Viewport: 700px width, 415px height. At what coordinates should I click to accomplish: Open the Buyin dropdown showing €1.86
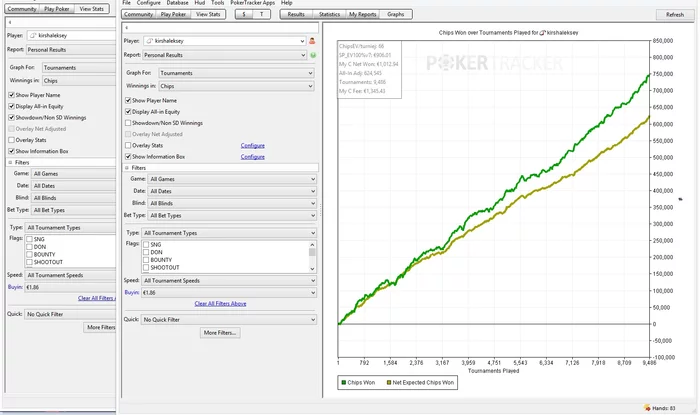(229, 293)
